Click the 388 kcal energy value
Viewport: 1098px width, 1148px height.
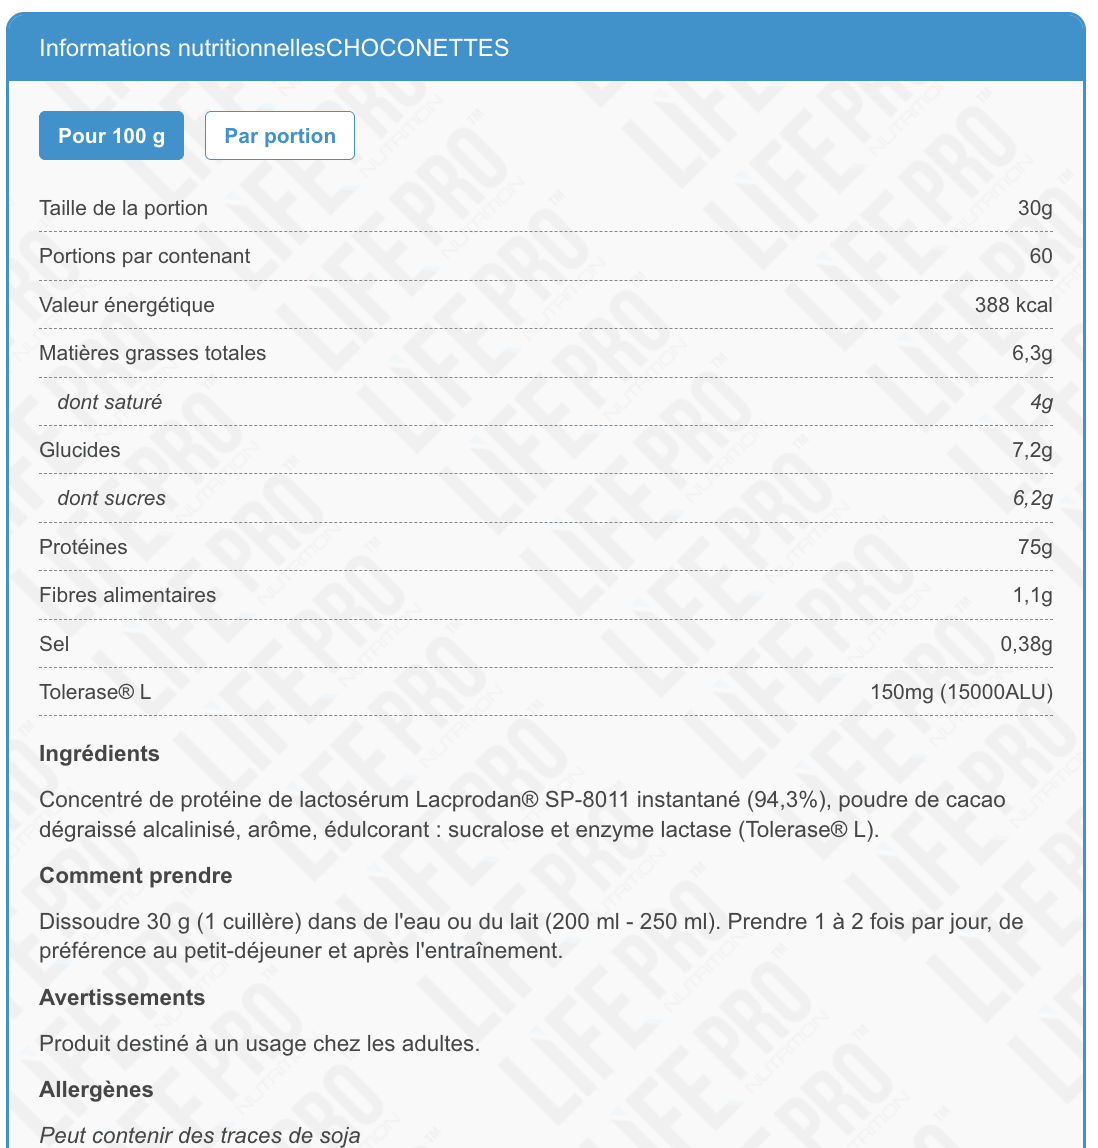point(1013,305)
